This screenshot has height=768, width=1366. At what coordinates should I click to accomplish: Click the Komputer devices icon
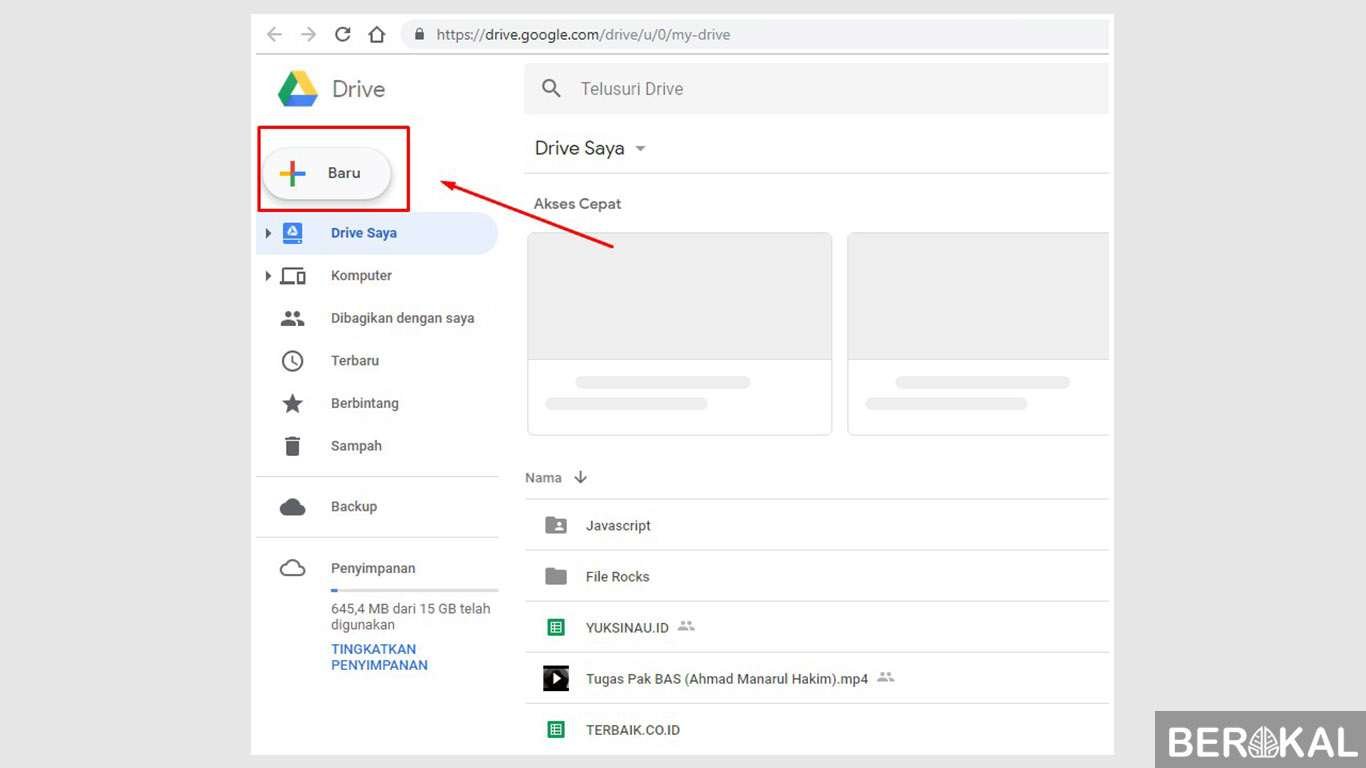pyautogui.click(x=292, y=276)
